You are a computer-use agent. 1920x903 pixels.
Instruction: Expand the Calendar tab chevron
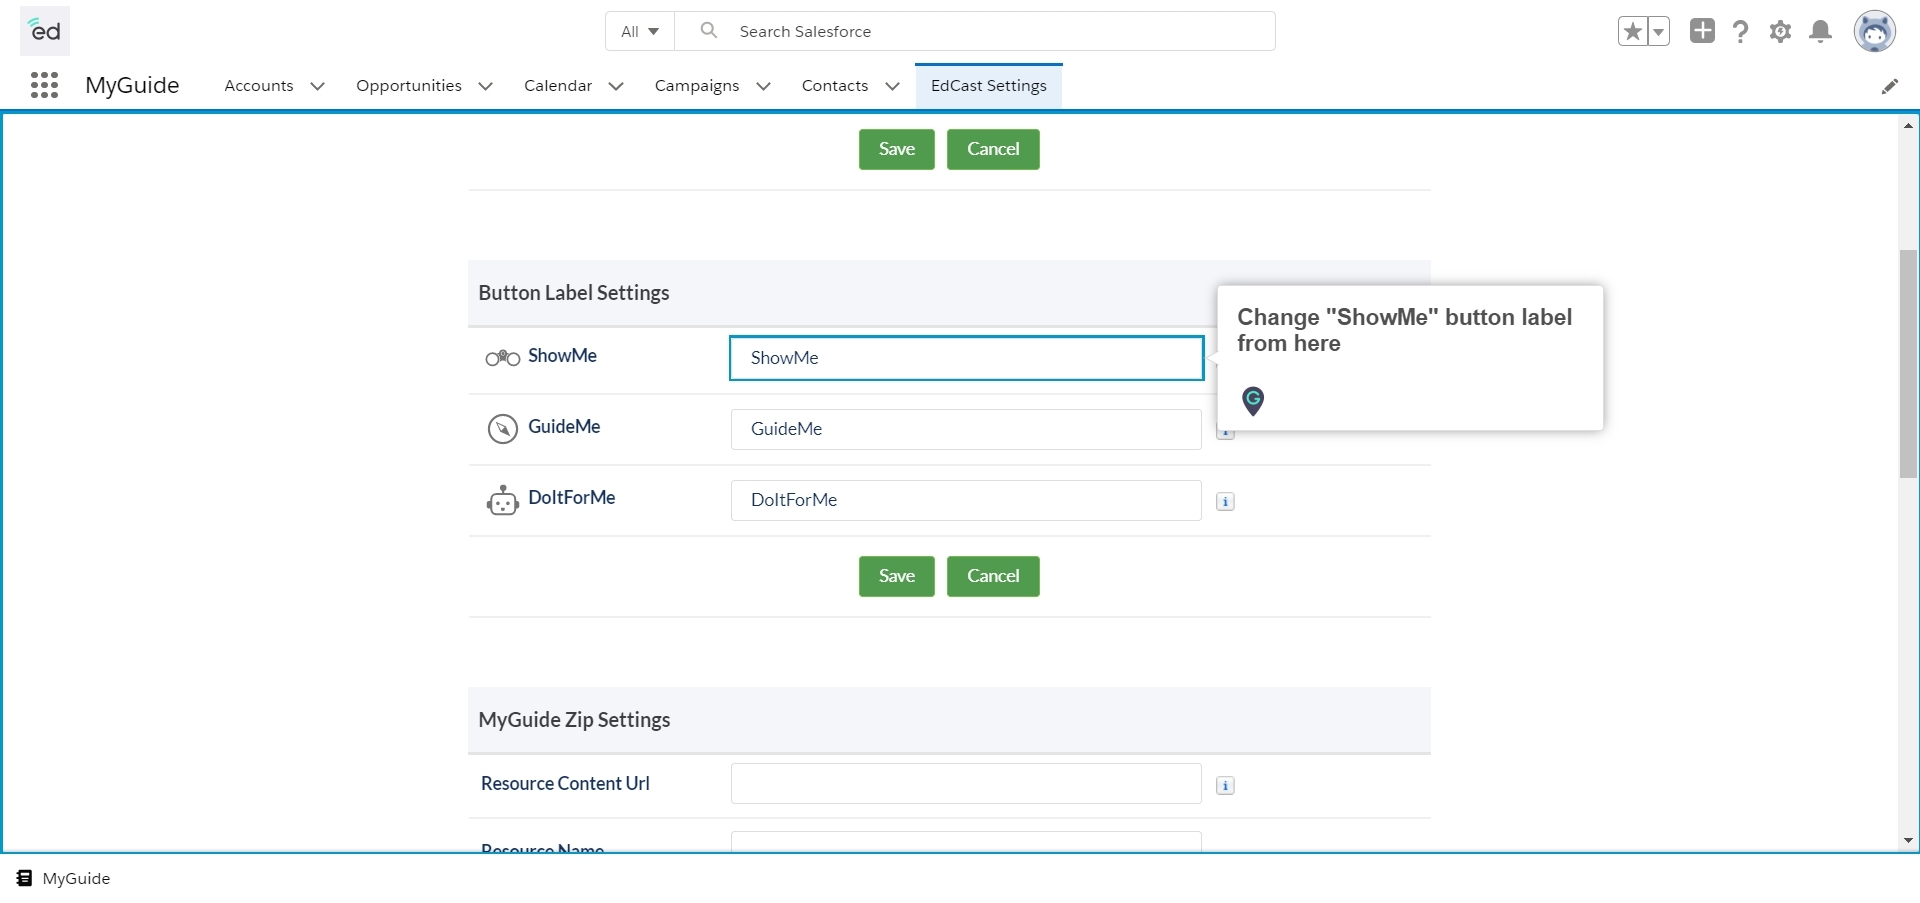616,86
